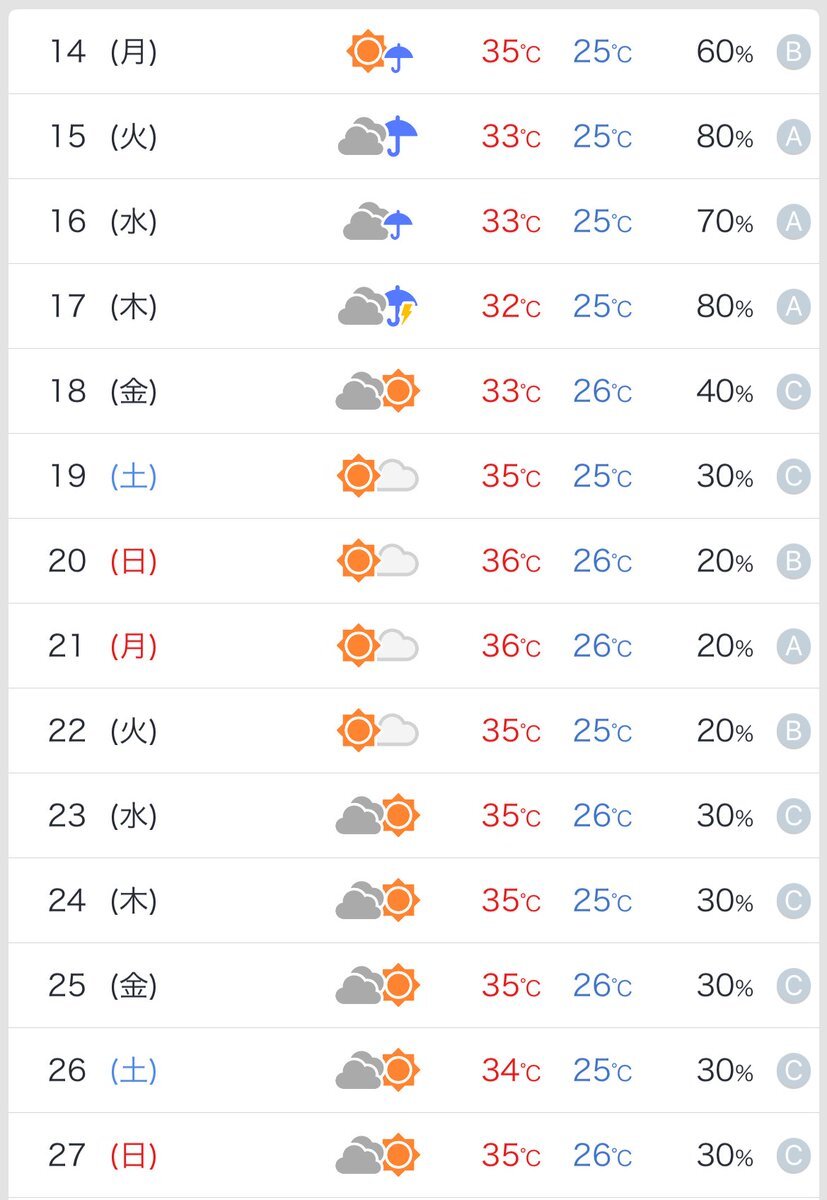This screenshot has height=1200, width=827.
Task: Click the C reliability badge on the 26th
Action: coord(793,1072)
